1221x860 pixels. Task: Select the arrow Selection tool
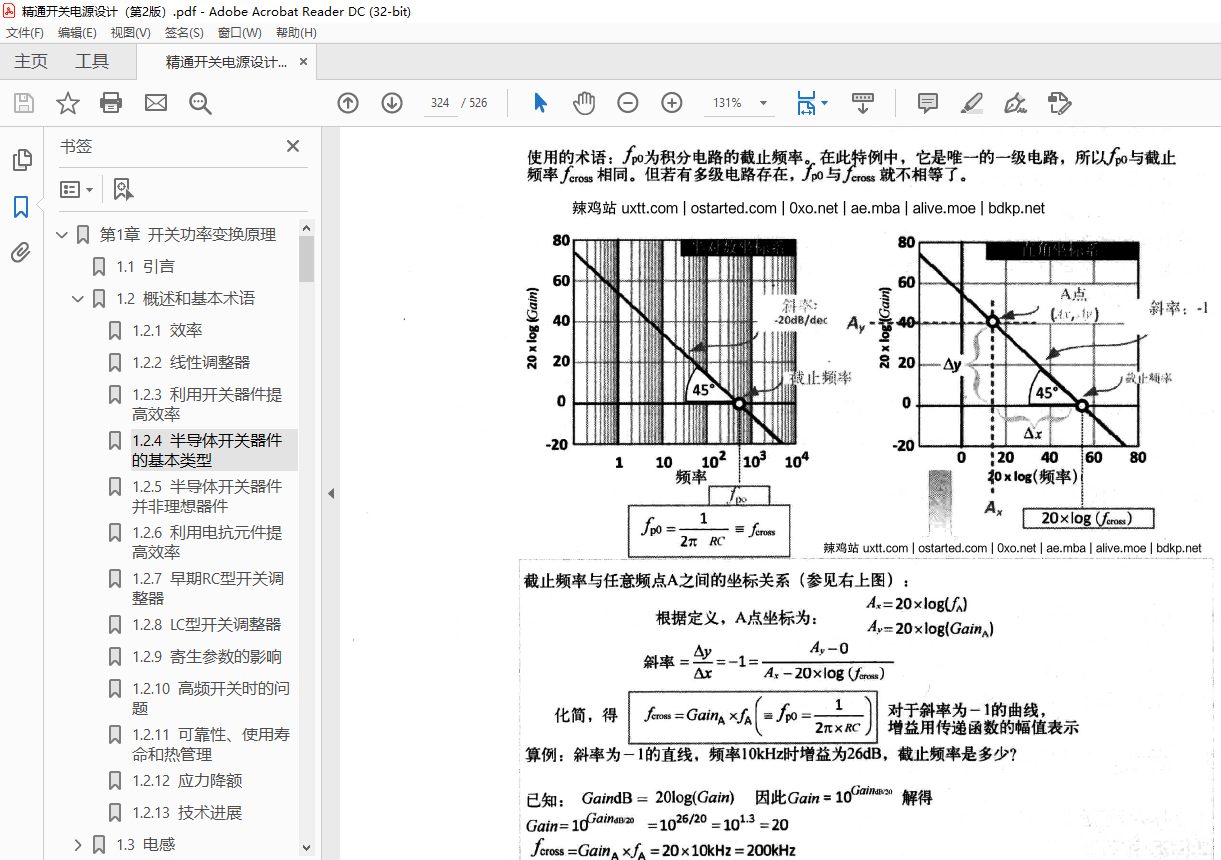540,103
